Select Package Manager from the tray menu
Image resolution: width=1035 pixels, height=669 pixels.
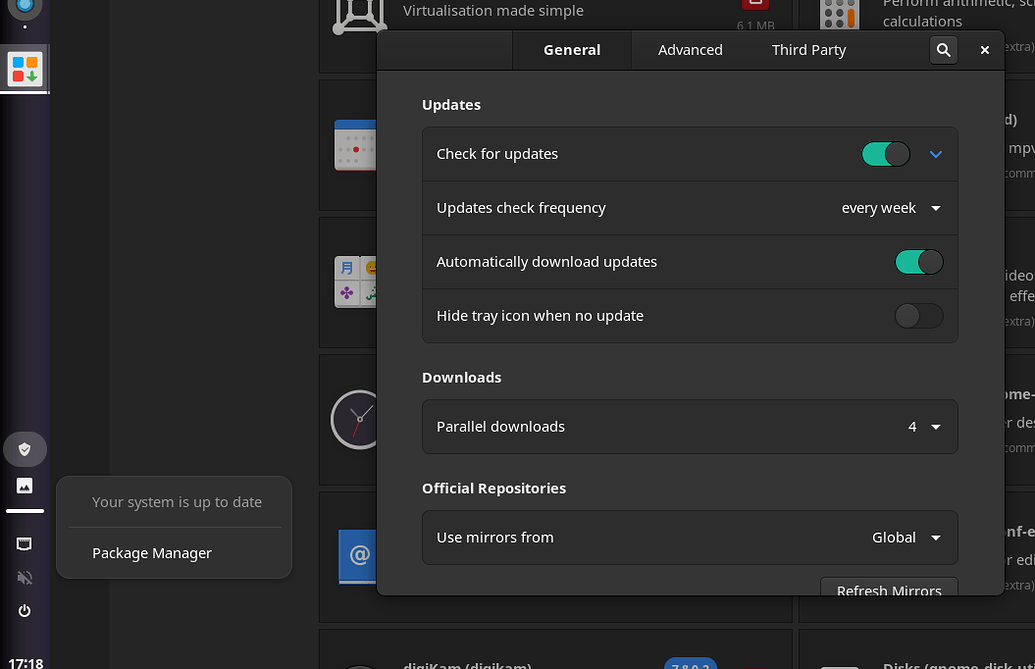point(151,553)
